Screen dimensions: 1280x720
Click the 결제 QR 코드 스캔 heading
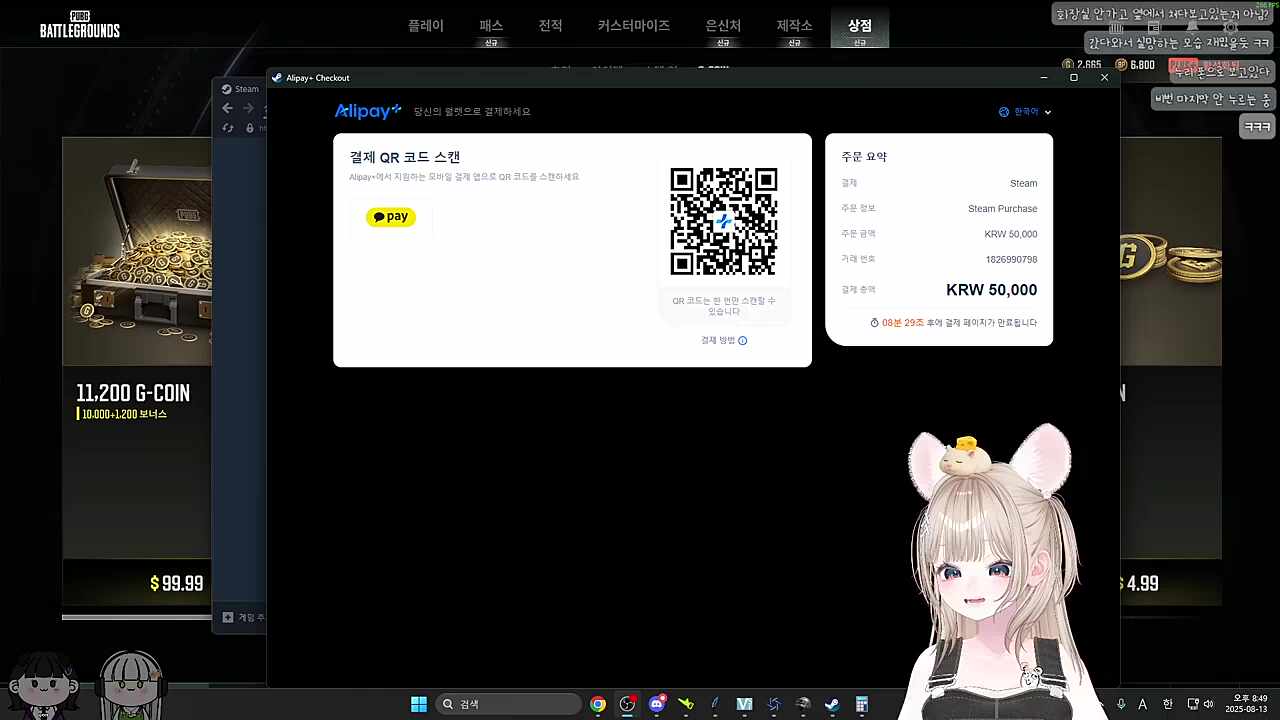(405, 157)
